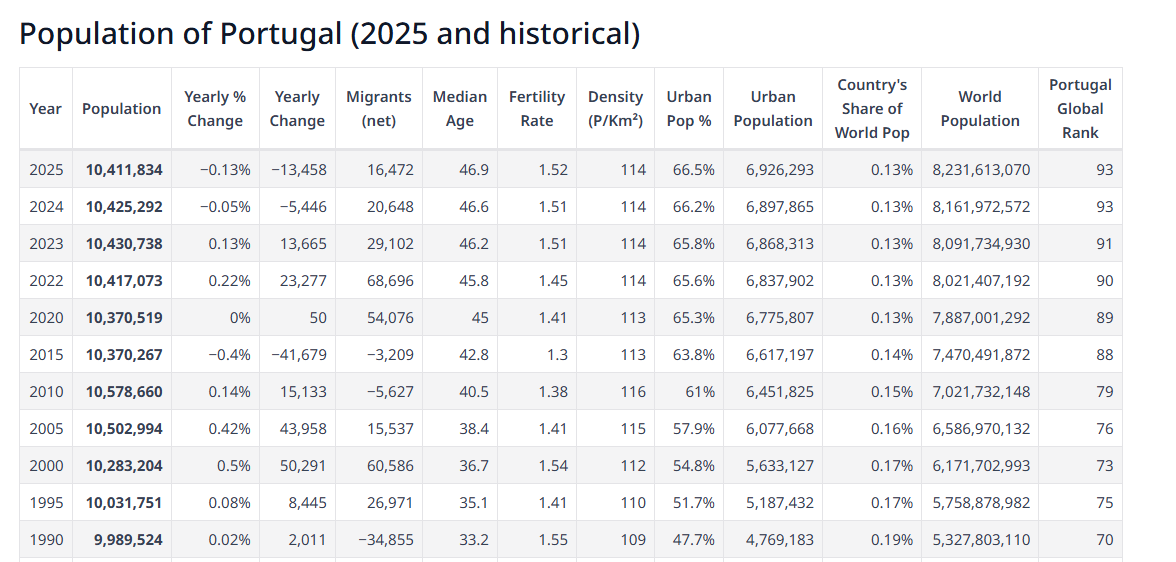Viewport: 1176px width, 562px height.
Task: Click the Fertility Rate column header
Action: coord(537,109)
